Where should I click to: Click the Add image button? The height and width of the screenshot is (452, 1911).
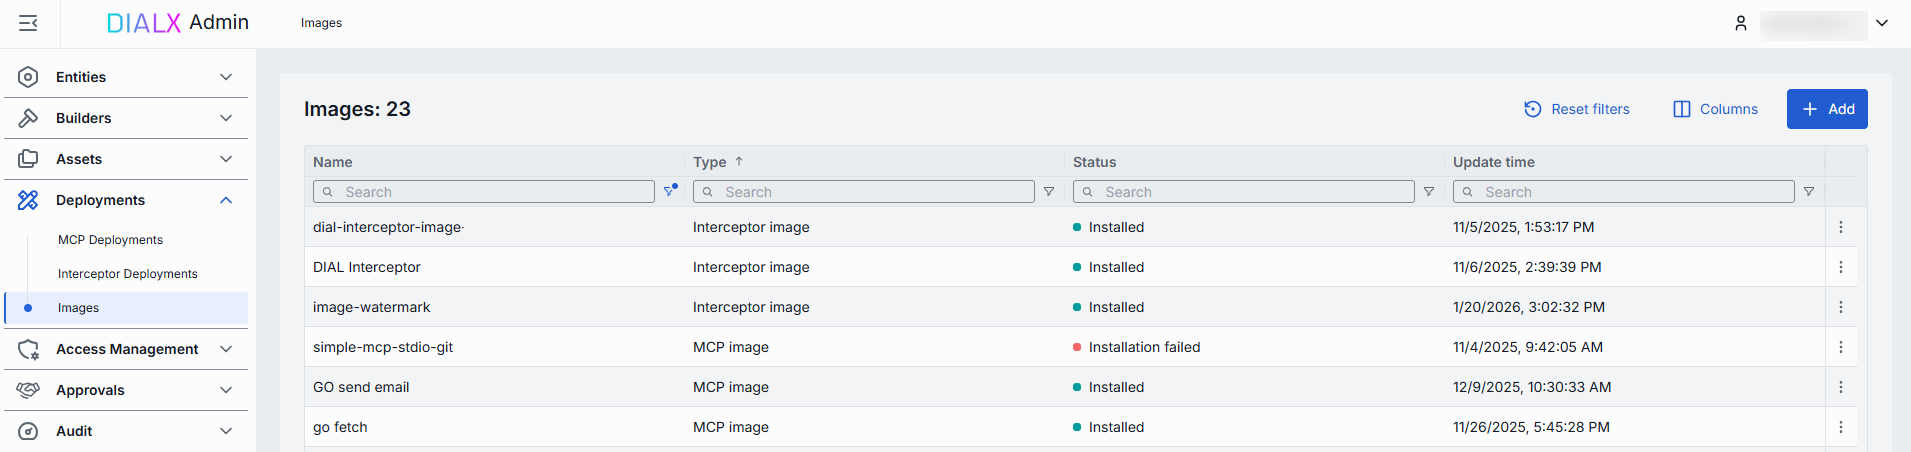(1826, 109)
